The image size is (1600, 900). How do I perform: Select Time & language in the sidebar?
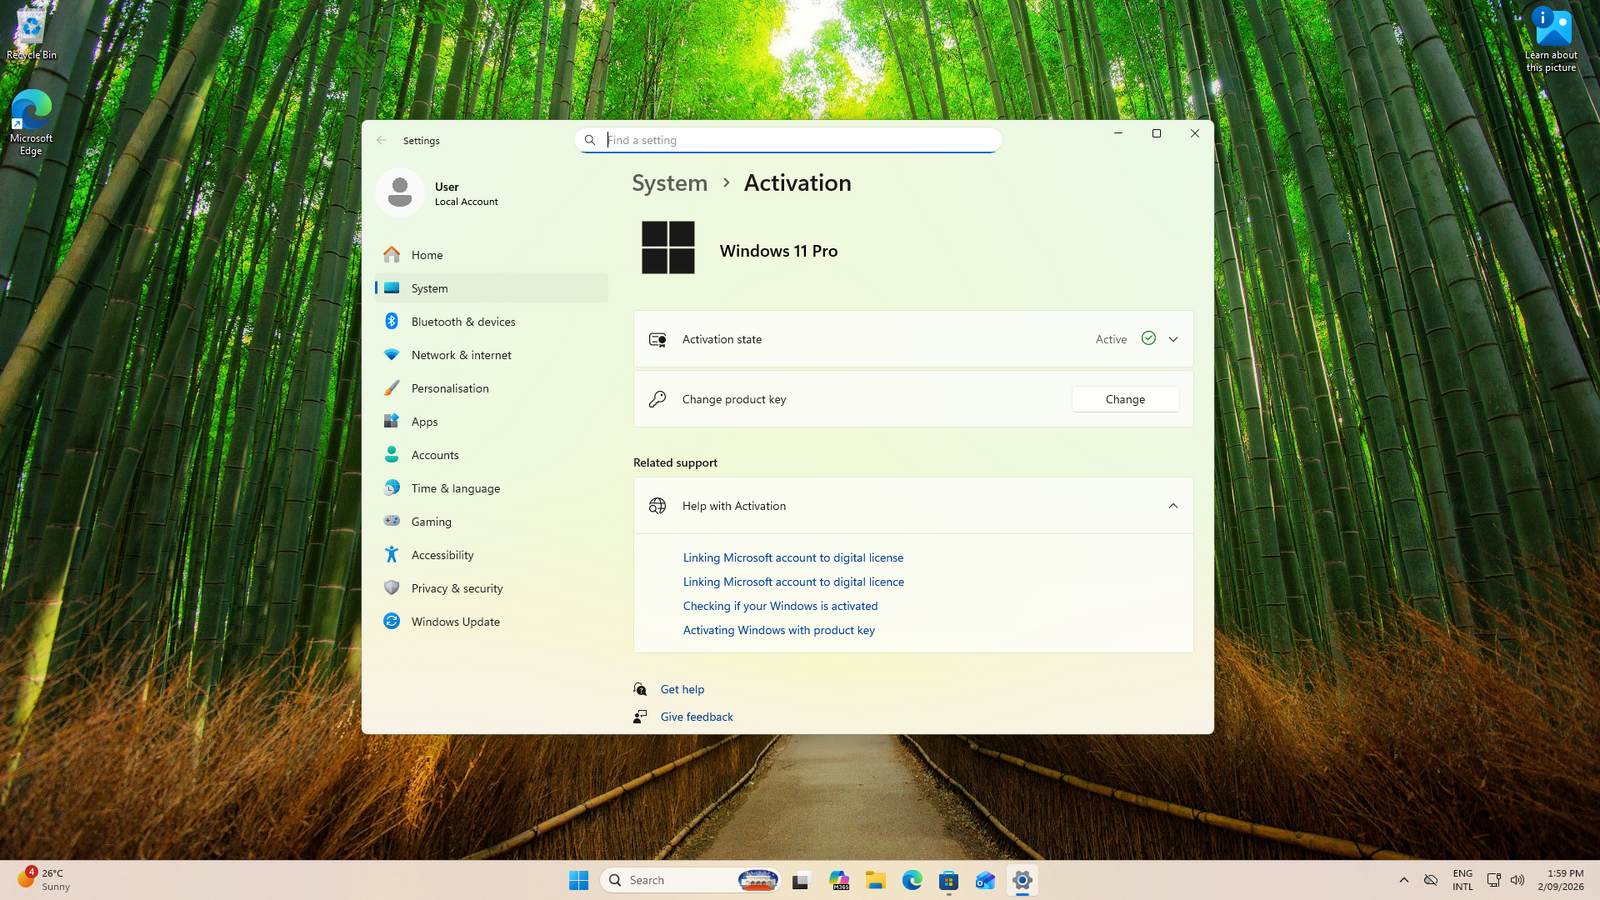pos(491,488)
